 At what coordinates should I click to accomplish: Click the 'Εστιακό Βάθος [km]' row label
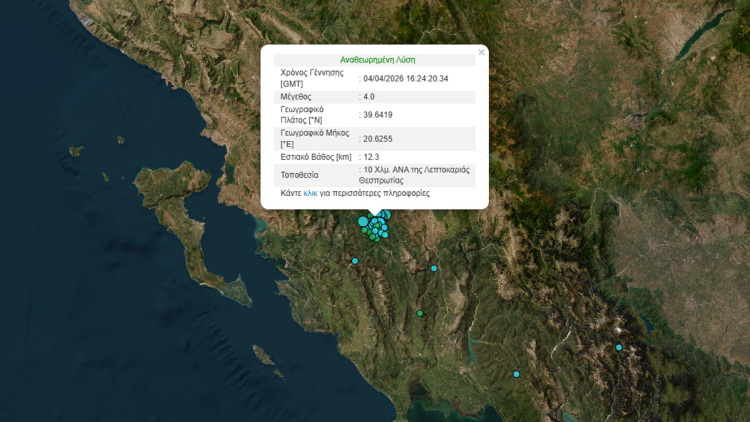pyautogui.click(x=316, y=157)
